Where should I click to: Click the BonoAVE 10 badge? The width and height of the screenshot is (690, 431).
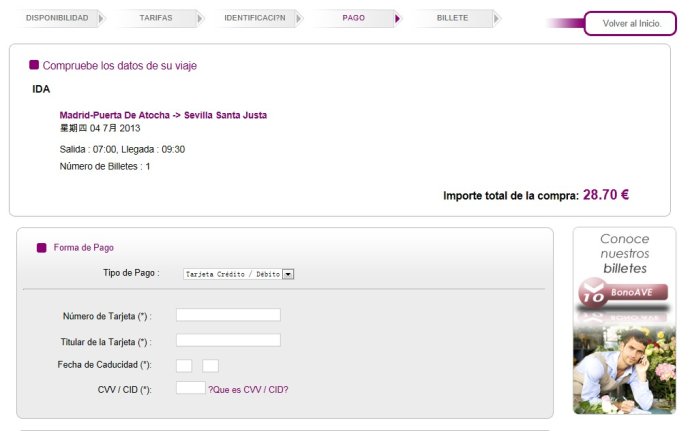point(623,292)
